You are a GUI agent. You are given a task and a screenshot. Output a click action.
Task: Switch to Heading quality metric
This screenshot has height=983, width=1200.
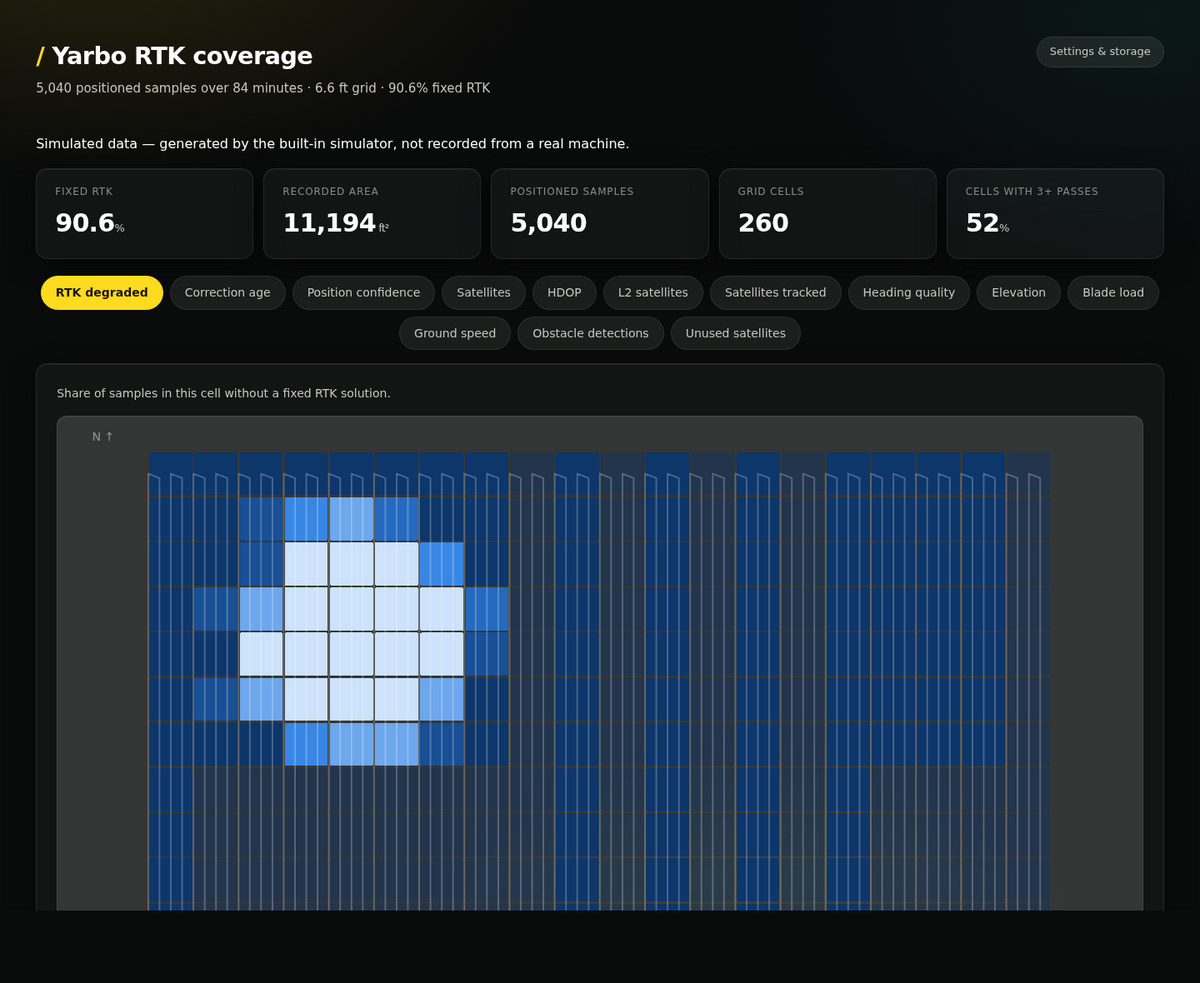point(909,293)
